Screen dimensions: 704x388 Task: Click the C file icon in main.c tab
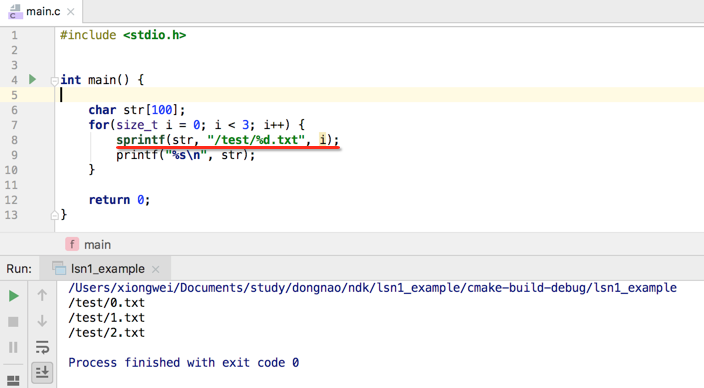(15, 12)
